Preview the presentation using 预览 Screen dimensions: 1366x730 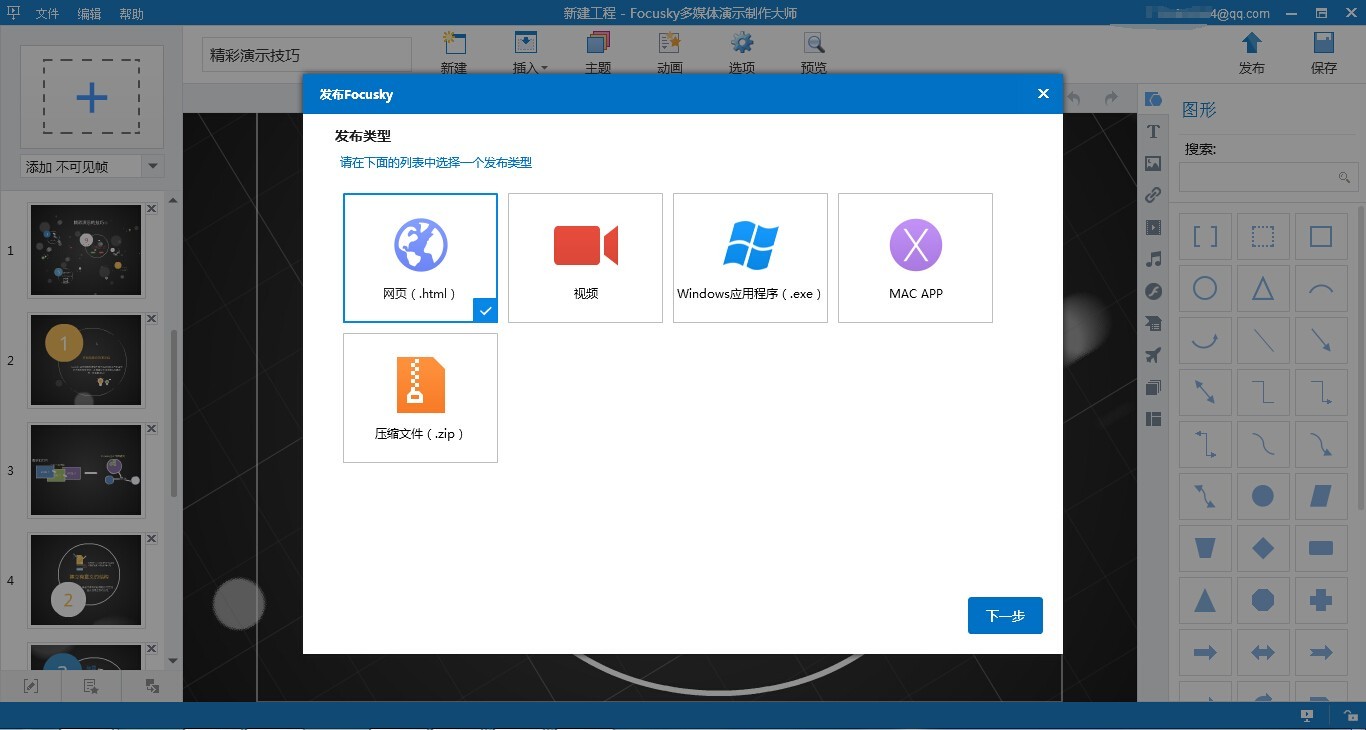pos(813,52)
